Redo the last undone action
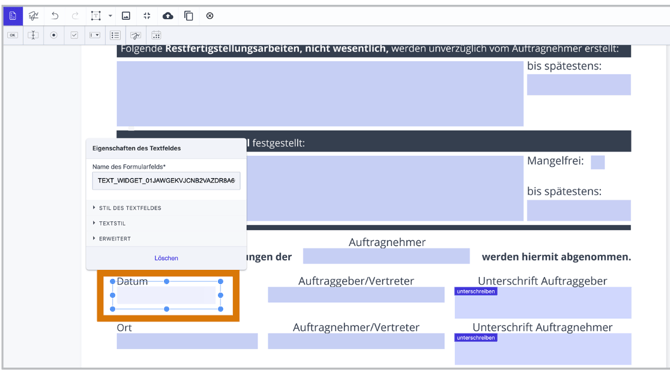Viewport: 670px width, 373px height. (75, 16)
